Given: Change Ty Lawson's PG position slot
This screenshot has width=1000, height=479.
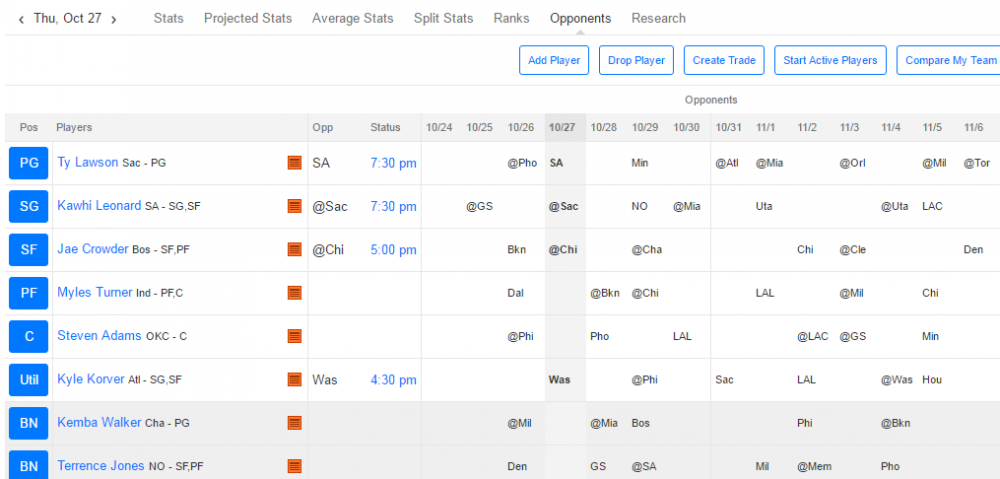Looking at the screenshot, I should click(x=28, y=163).
